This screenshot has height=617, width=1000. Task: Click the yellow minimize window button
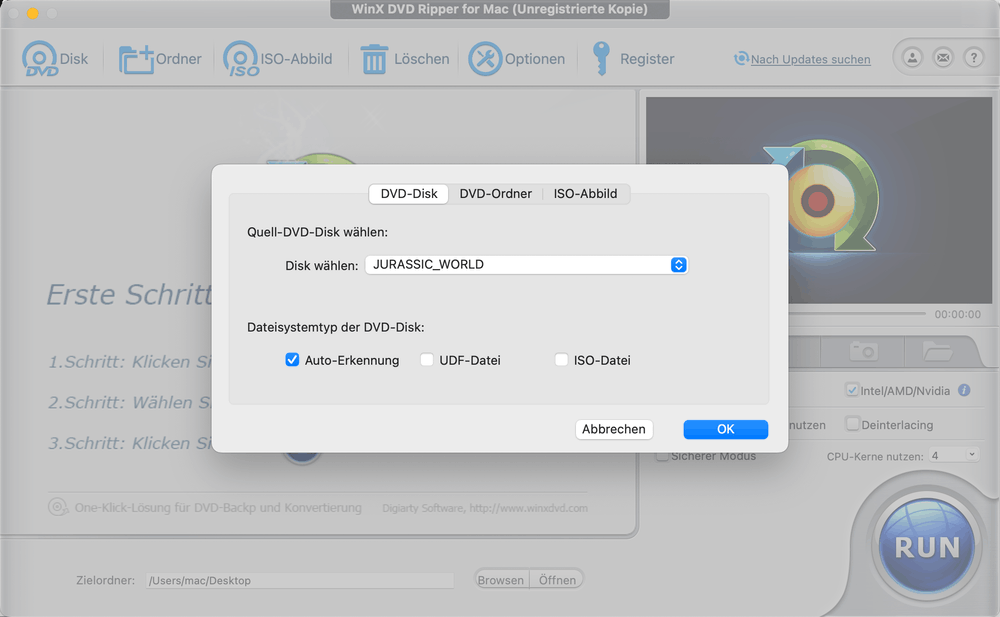(x=33, y=13)
